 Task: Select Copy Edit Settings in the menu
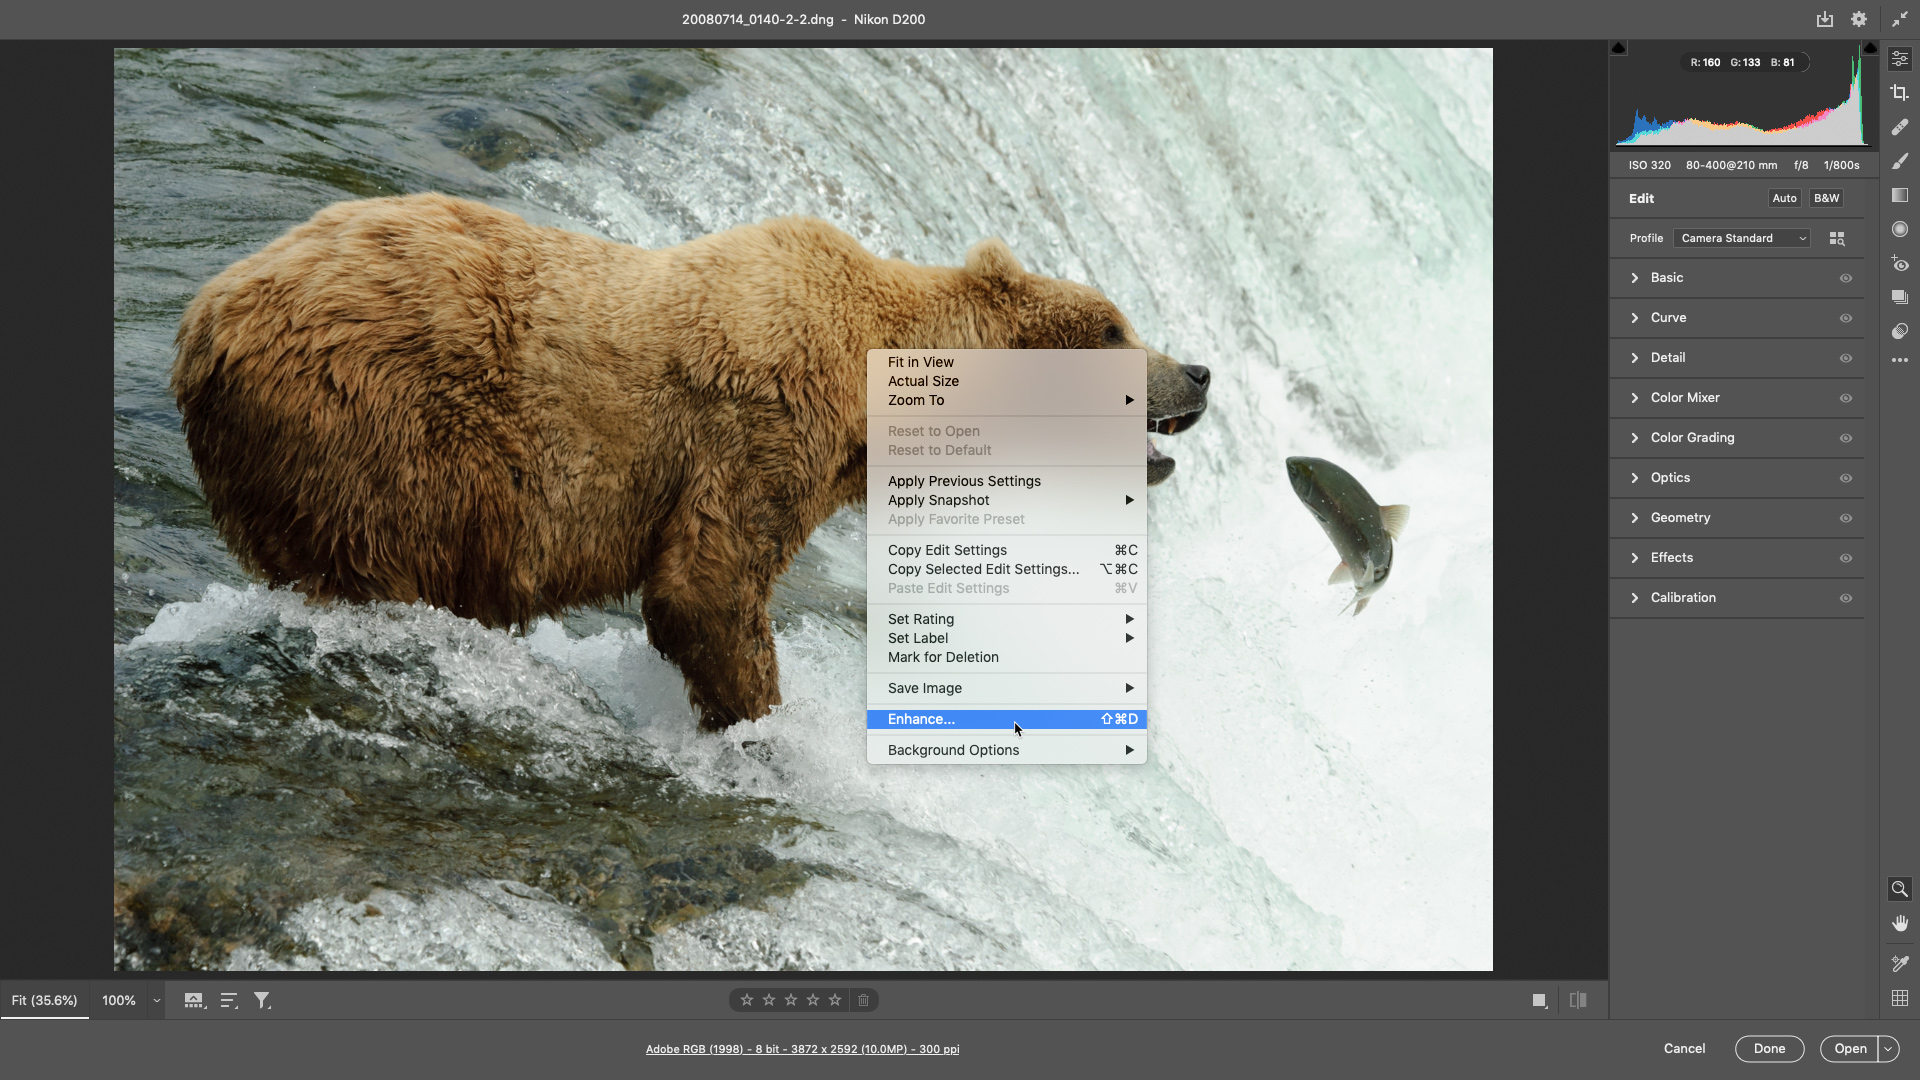point(947,549)
